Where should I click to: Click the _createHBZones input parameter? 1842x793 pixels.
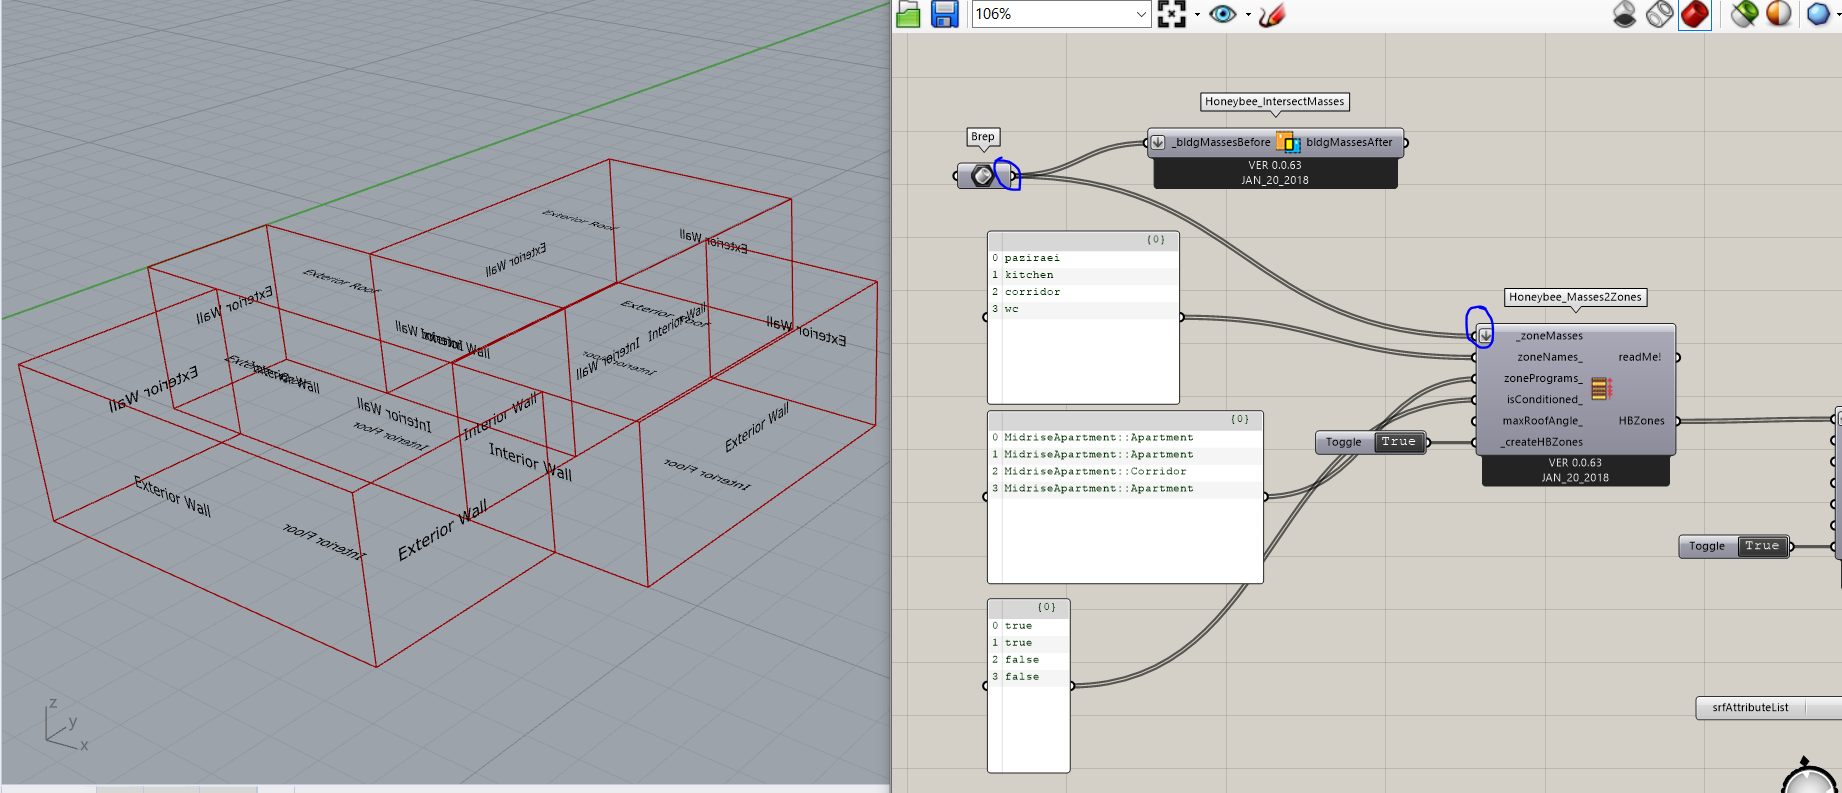1541,442
